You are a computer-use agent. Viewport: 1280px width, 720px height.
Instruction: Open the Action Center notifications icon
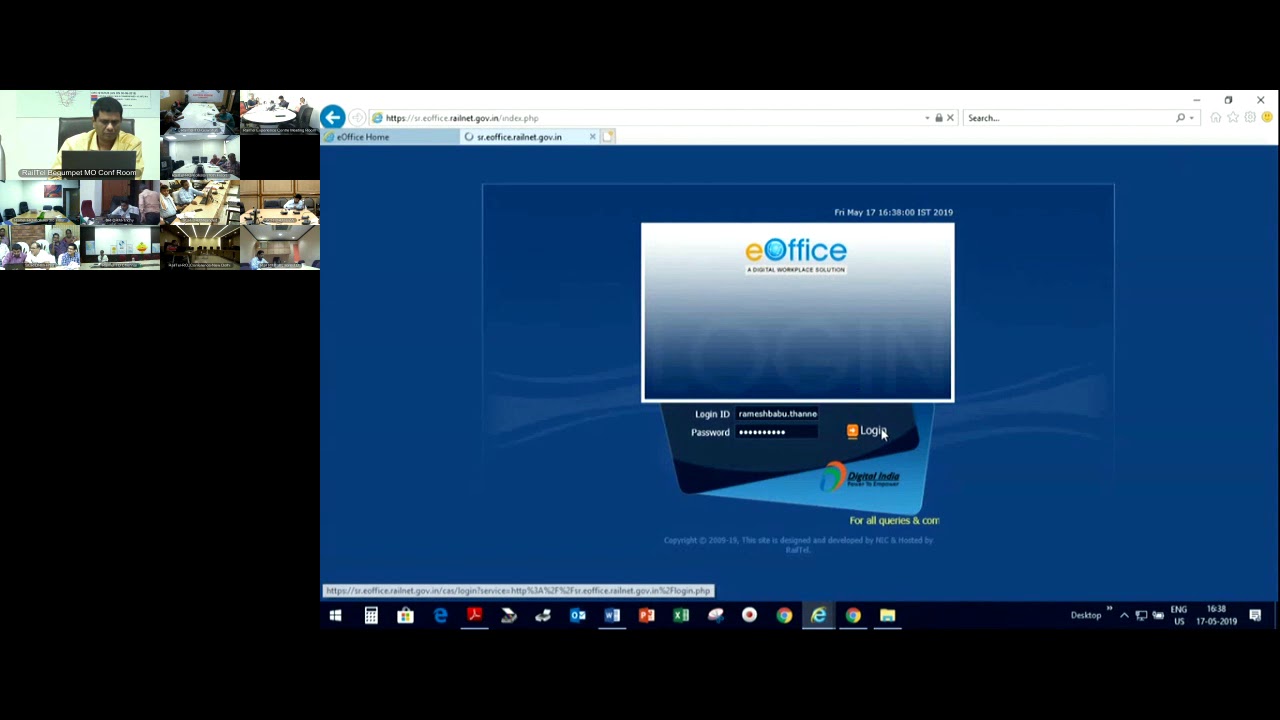[1255, 615]
